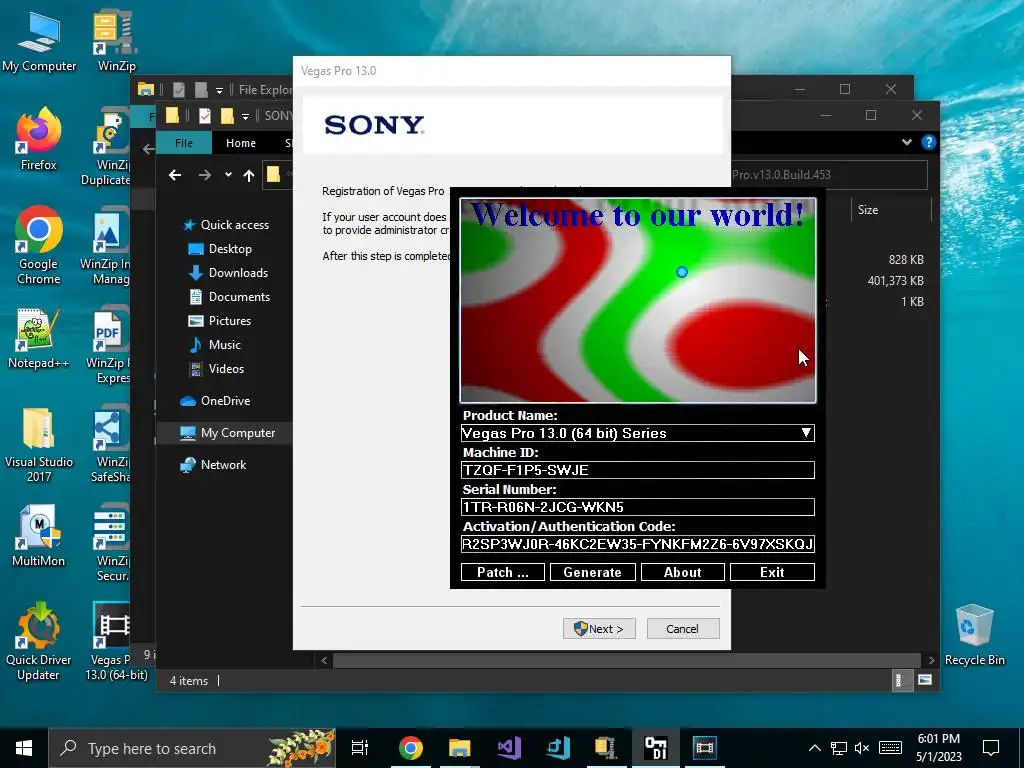The image size is (1024, 768).
Task: Open the WinZip taskbar icon
Action: pyautogui.click(x=607, y=748)
